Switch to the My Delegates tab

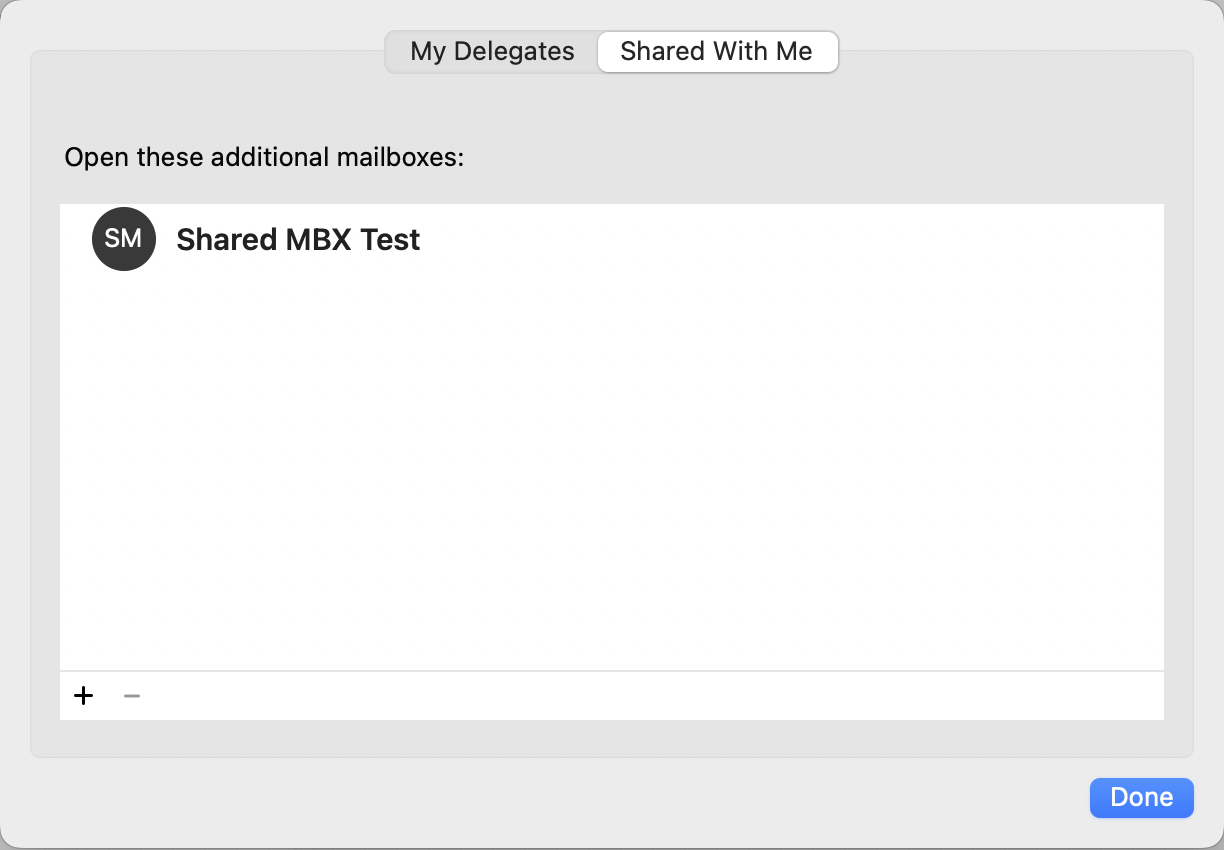click(492, 52)
